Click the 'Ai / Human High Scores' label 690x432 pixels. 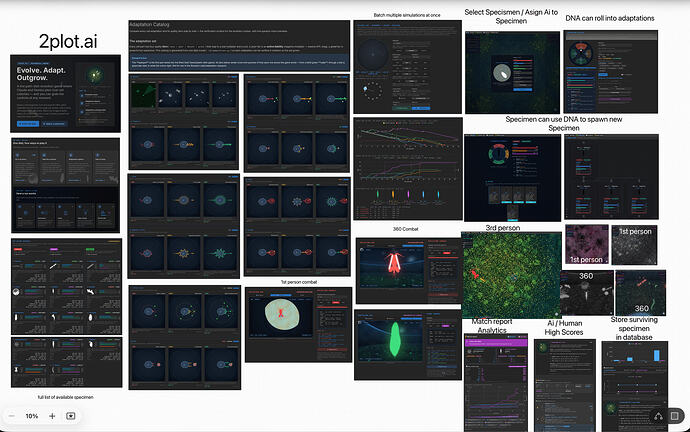tap(564, 328)
